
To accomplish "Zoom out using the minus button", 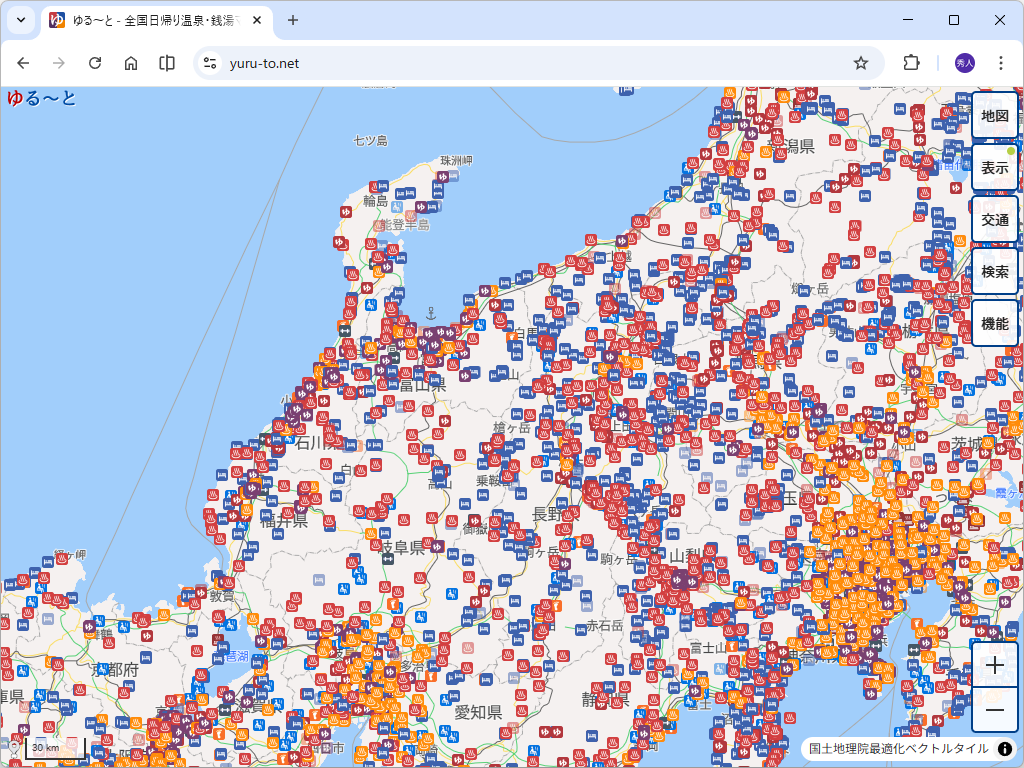I will point(995,711).
